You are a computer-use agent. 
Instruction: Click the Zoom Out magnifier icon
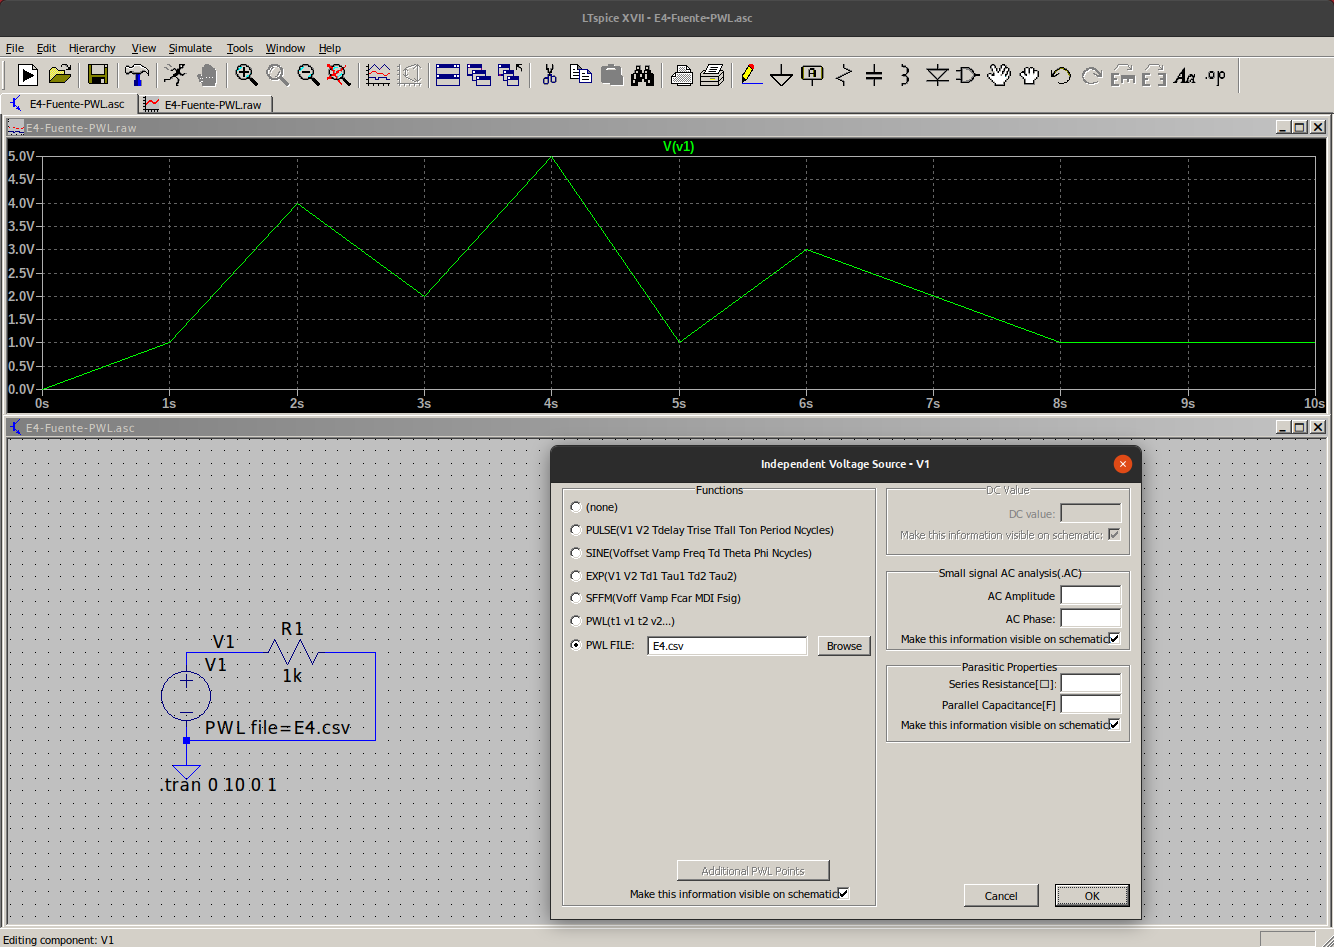[x=308, y=75]
